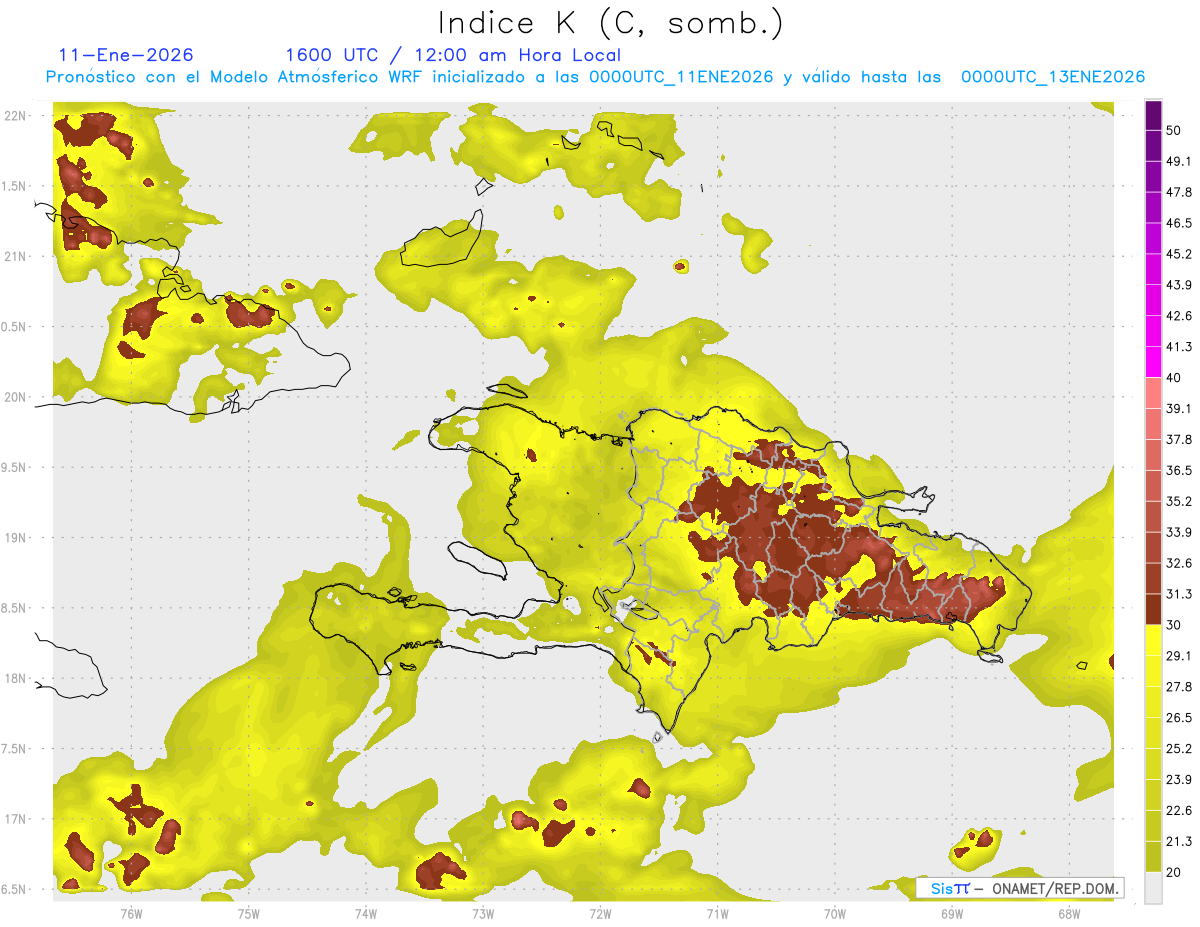
Task: Click the legend value 30
Action: (x=1174, y=625)
